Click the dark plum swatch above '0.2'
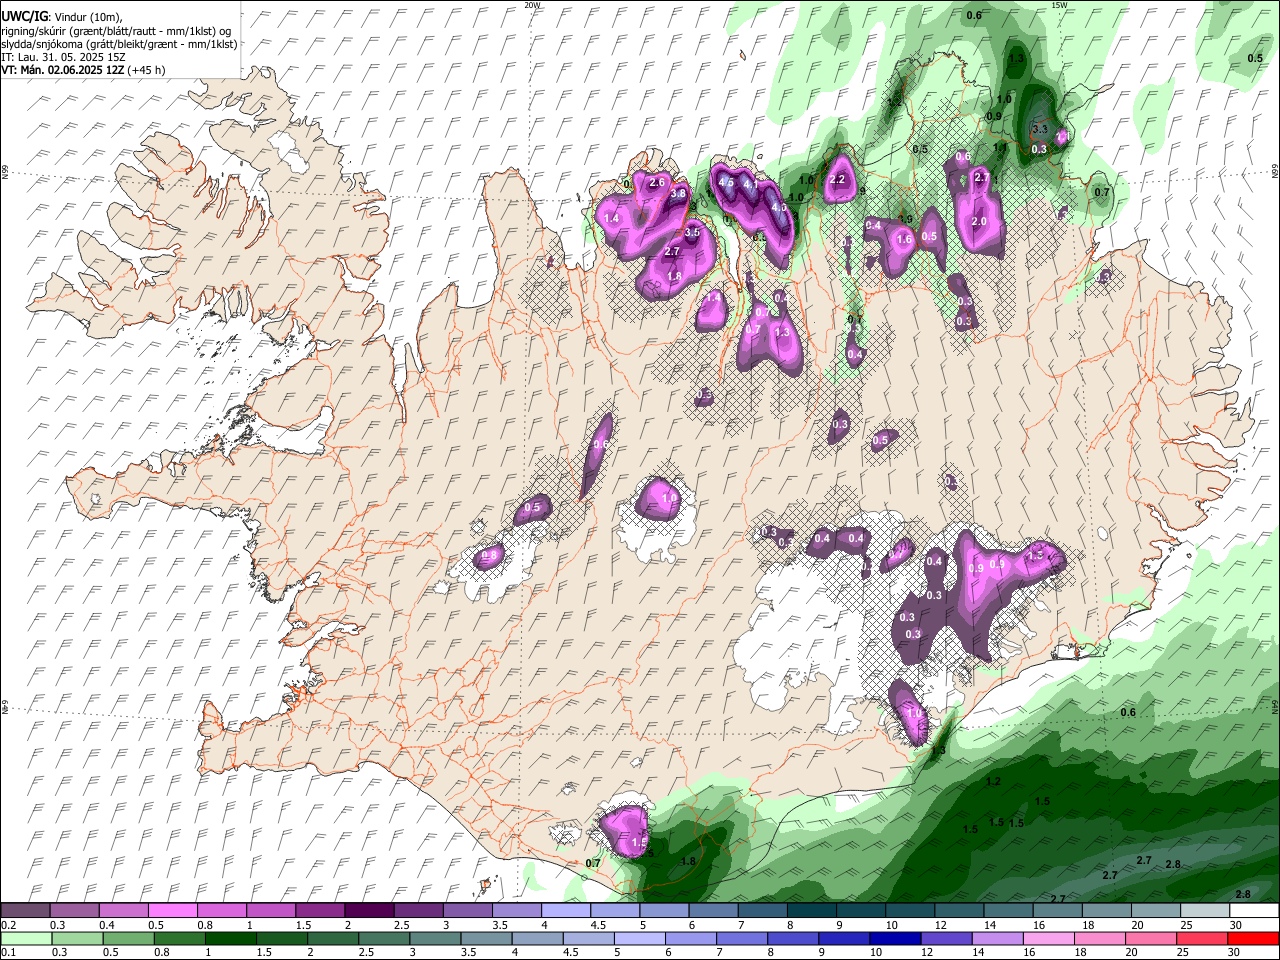Screen dimensions: 1280x960 [x=25, y=911]
